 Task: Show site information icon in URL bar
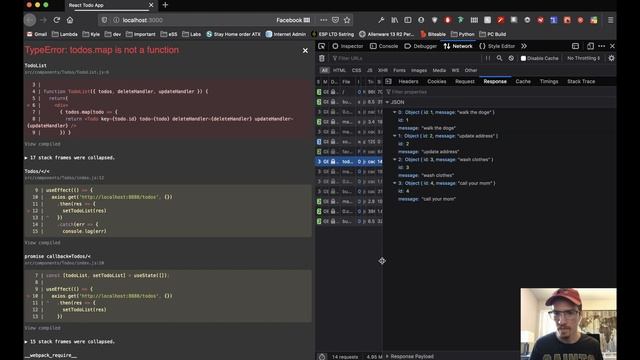click(116, 20)
